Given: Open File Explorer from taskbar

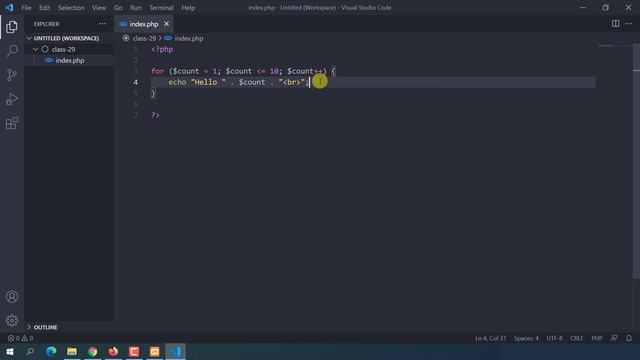Looking at the screenshot, I should click(x=72, y=351).
